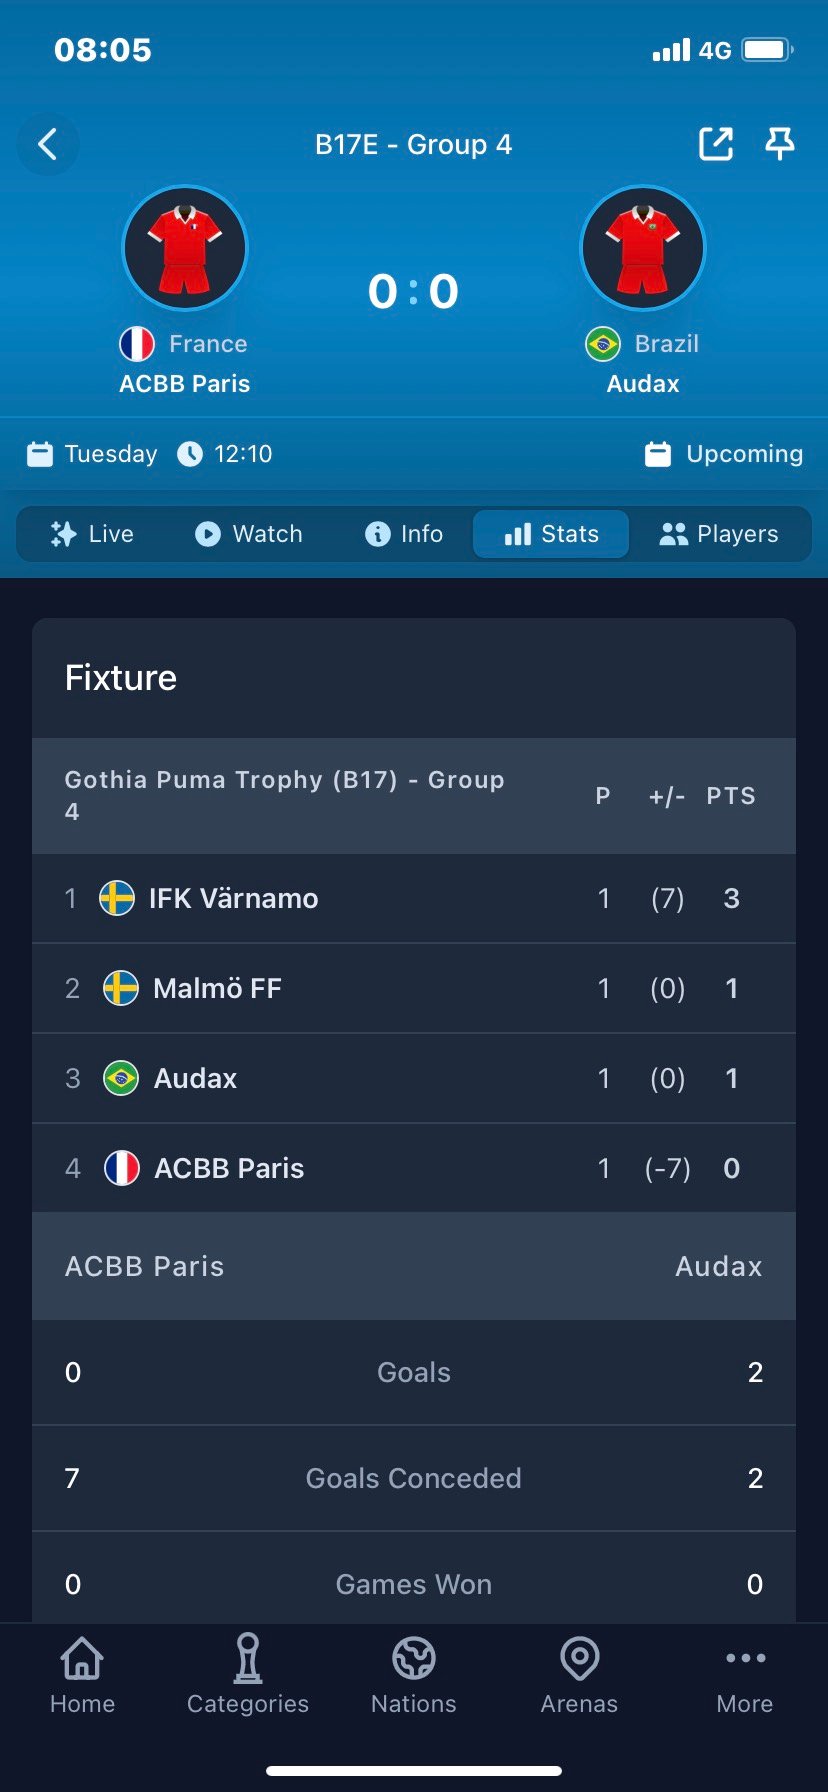The width and height of the screenshot is (828, 1792).
Task: Tap Audax red jersey icon
Action: (x=643, y=248)
